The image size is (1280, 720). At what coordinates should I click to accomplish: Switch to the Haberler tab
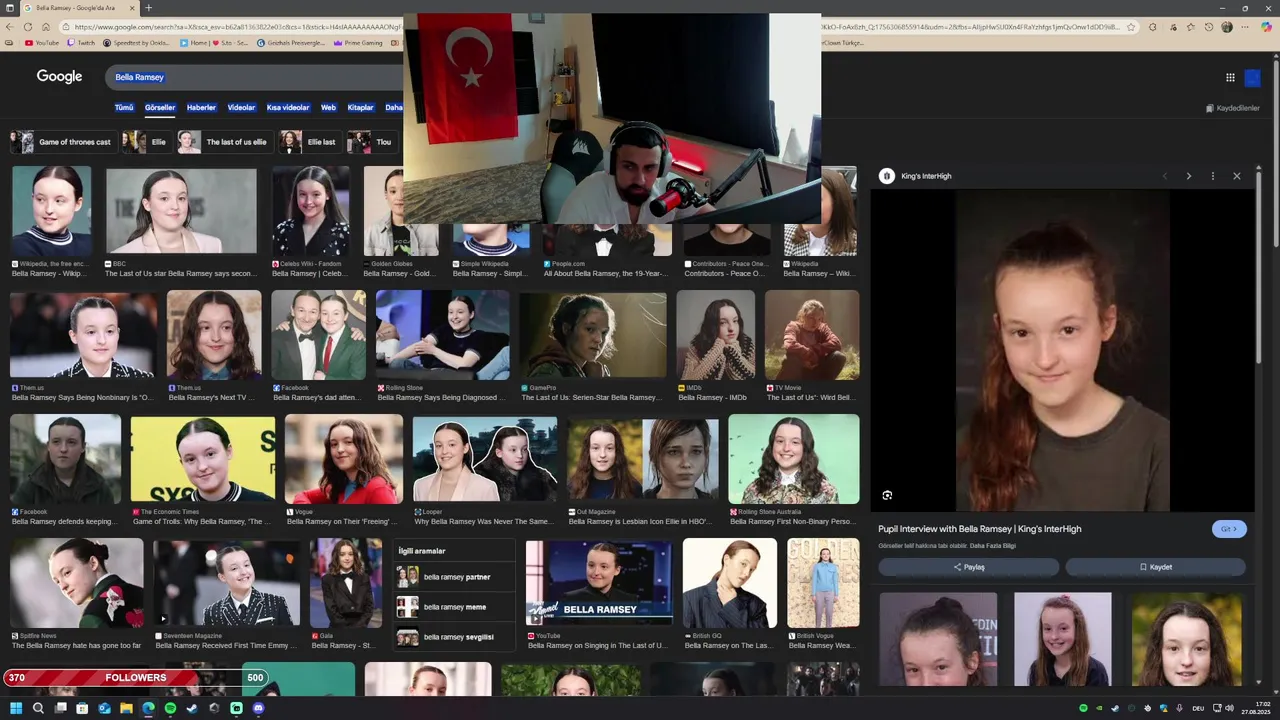tap(201, 107)
